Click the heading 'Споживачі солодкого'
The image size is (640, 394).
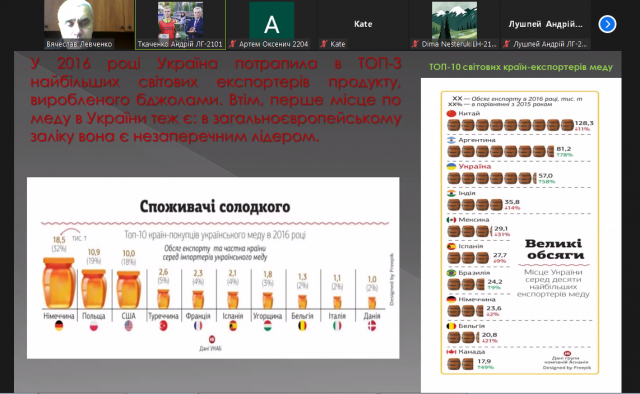(215, 207)
